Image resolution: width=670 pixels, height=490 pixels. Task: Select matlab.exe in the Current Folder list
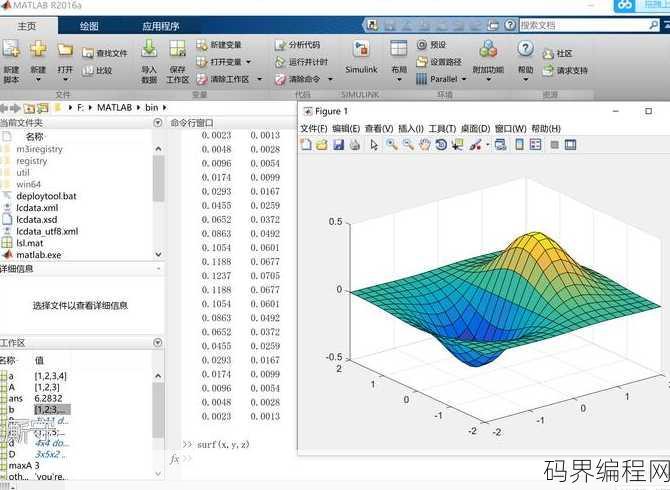pos(38,255)
